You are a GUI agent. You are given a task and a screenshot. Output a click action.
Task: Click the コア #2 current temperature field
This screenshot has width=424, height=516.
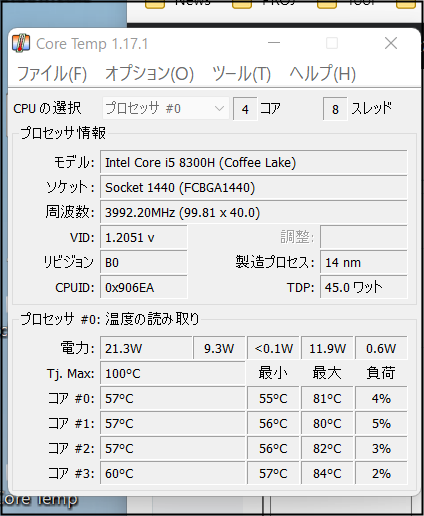click(173, 448)
